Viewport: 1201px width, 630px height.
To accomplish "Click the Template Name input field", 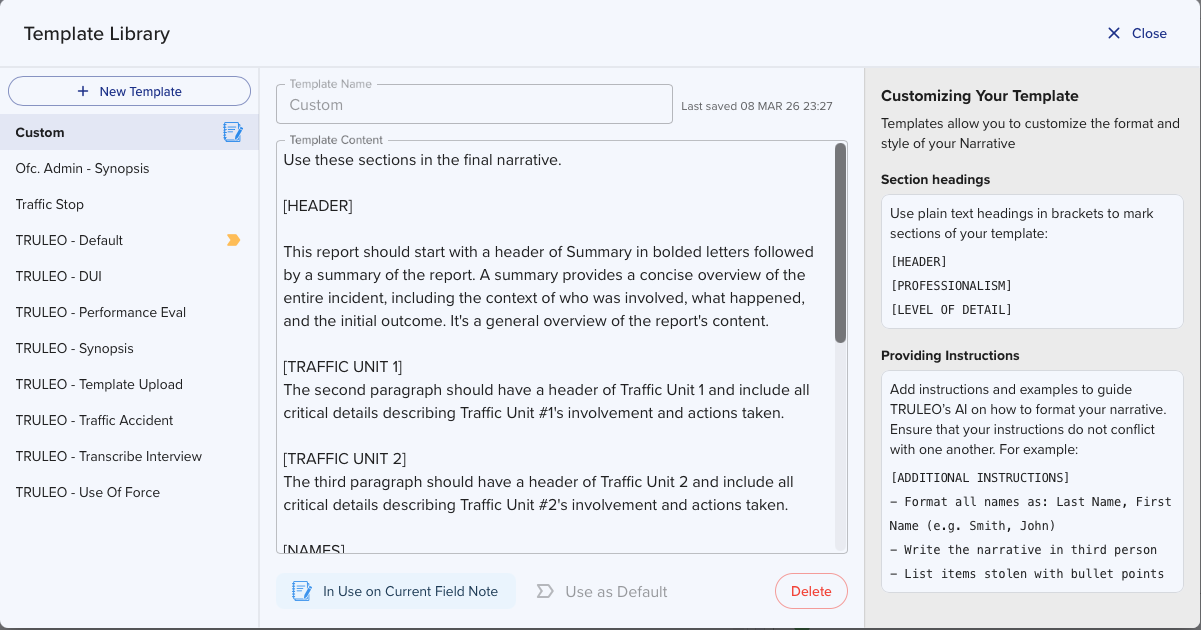I will click(x=474, y=105).
